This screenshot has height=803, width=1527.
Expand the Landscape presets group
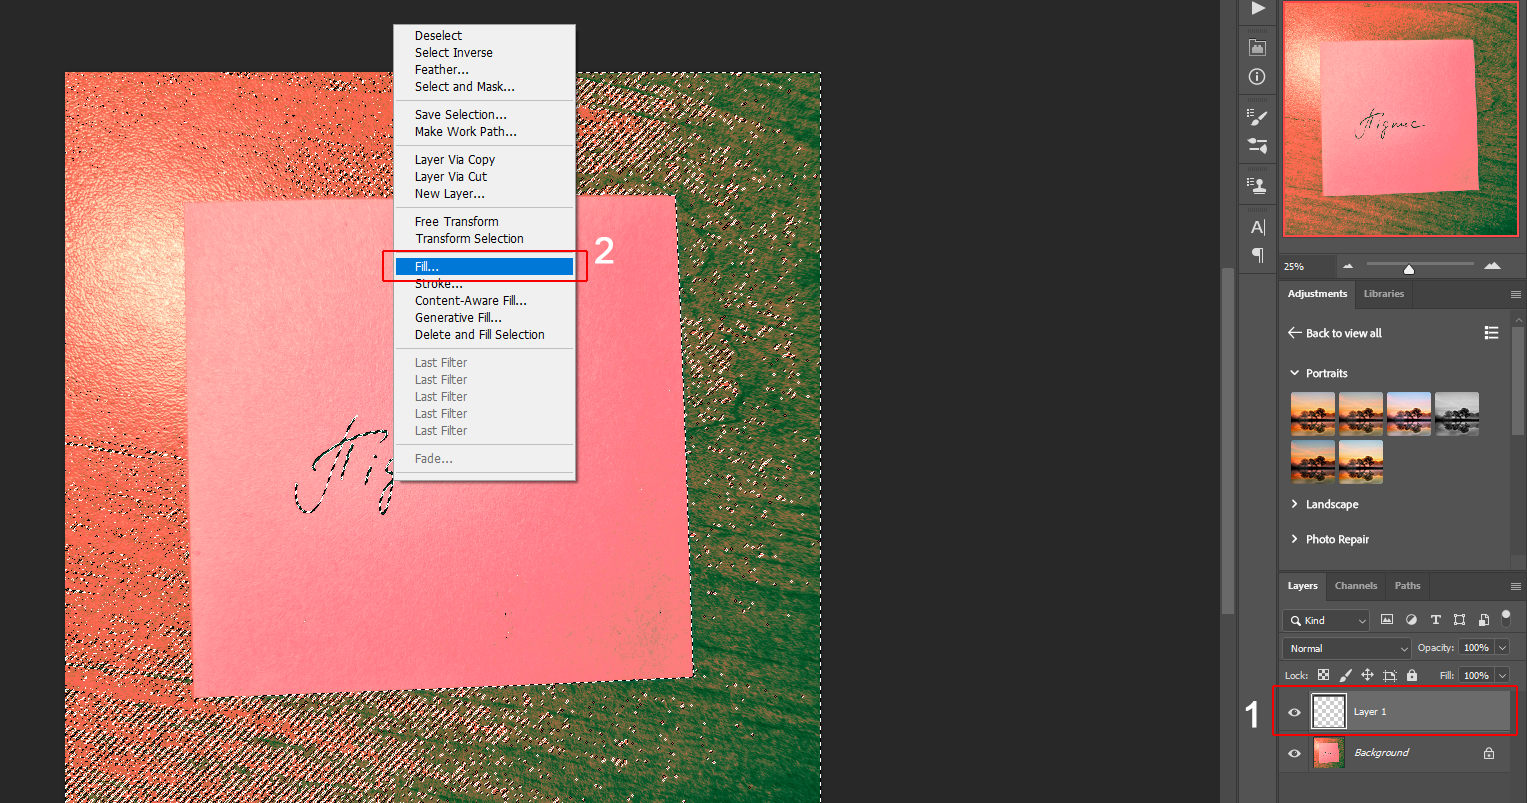1295,504
